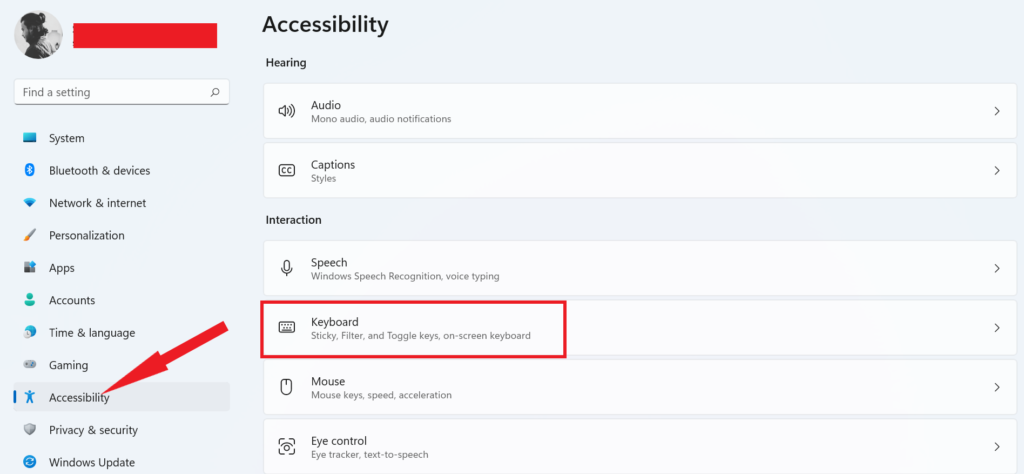Open Captions styles settings
Viewport: 1024px width, 474px height.
639,170
